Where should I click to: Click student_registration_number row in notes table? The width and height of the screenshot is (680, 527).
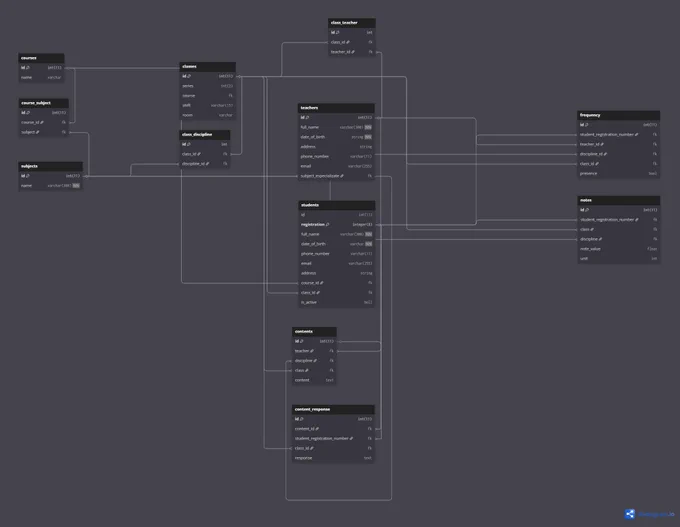tap(619, 219)
